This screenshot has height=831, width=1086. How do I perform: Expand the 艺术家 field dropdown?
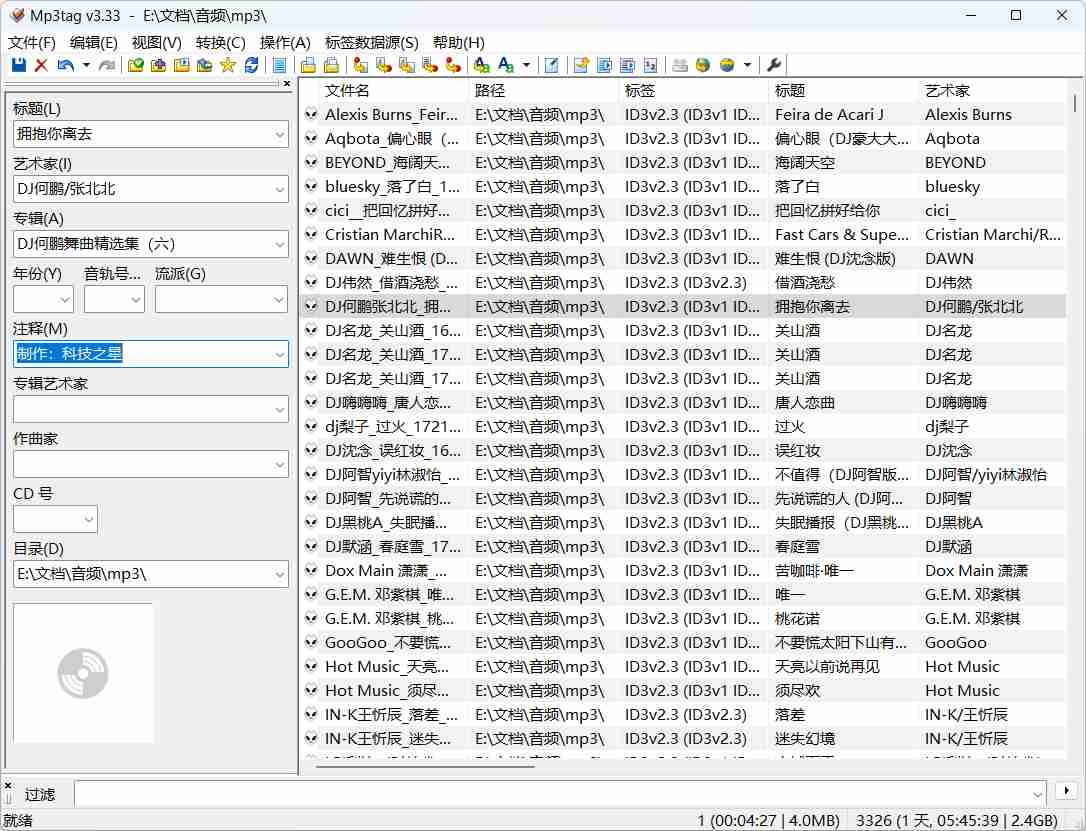coord(279,189)
